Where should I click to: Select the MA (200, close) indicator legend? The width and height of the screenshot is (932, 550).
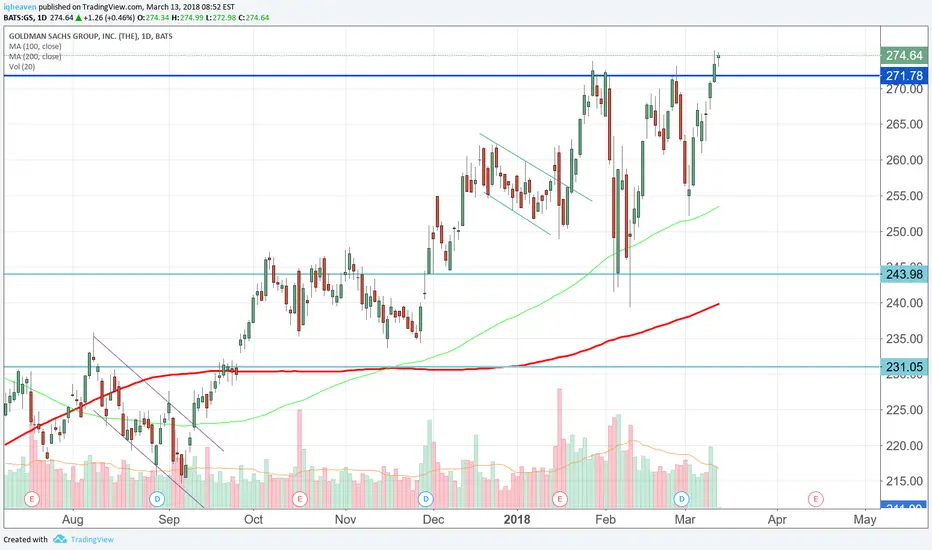pyautogui.click(x=35, y=56)
